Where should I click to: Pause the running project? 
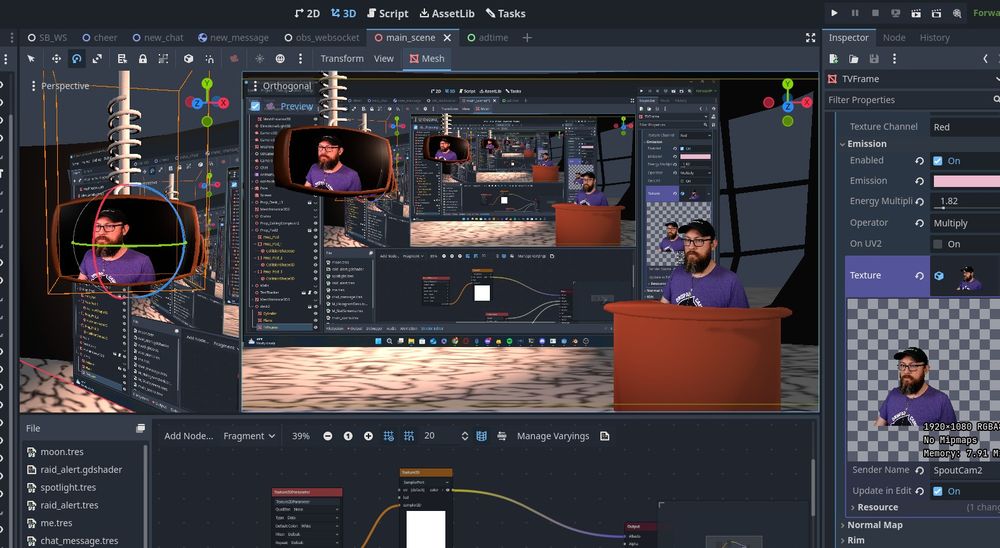pos(855,13)
